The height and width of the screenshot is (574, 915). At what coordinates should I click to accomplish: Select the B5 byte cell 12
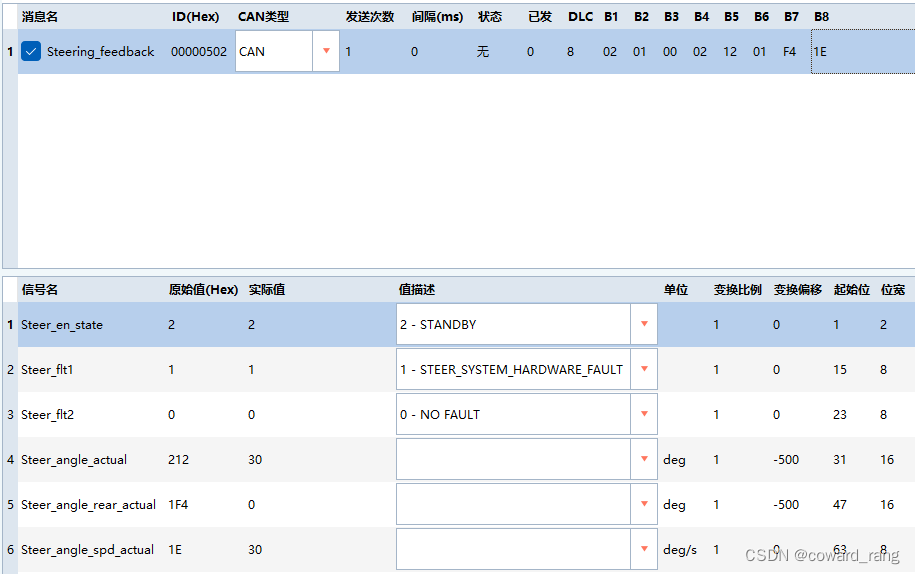[729, 51]
